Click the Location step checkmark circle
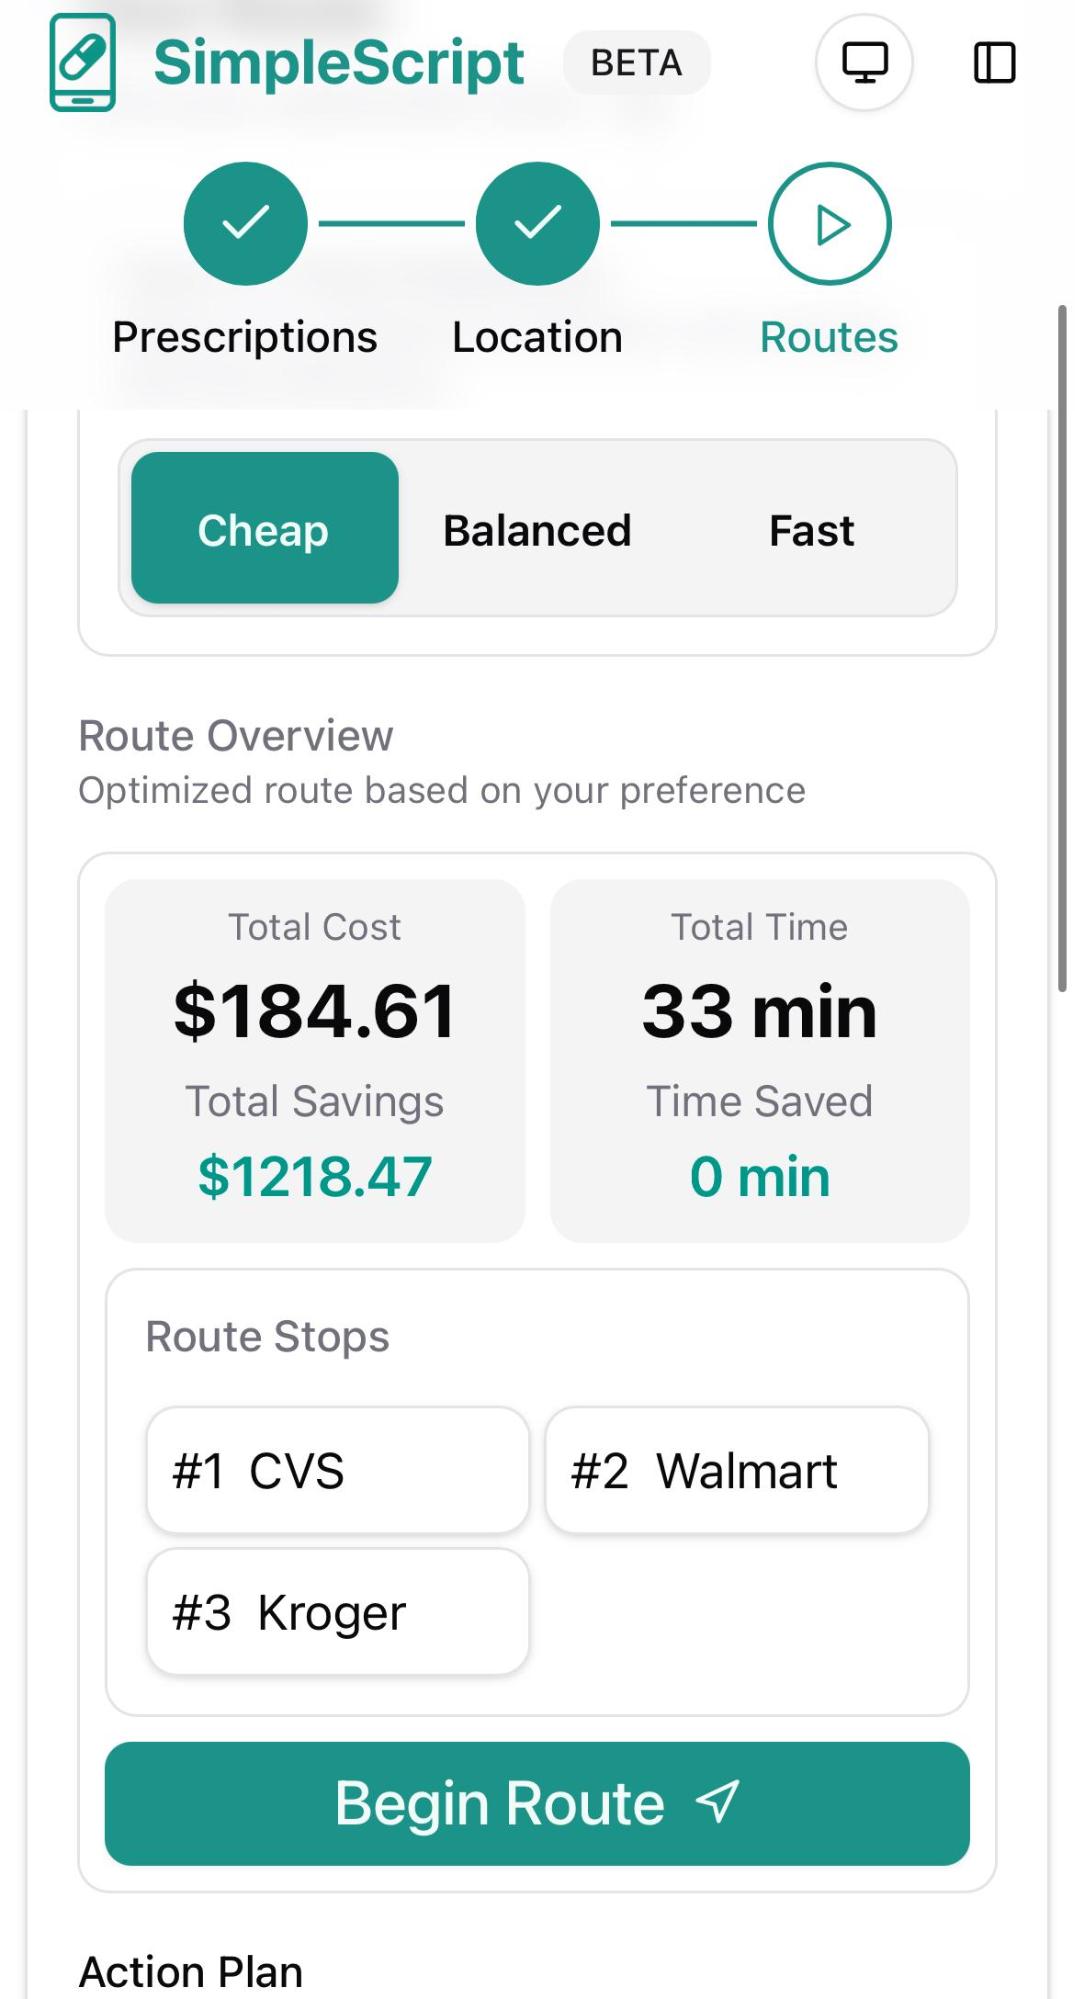The image size is (1075, 1999). click(538, 223)
